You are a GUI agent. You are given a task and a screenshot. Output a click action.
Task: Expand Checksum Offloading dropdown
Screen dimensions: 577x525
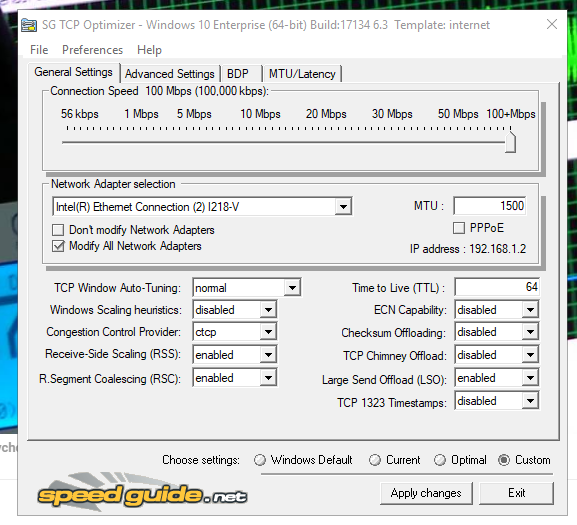click(x=530, y=332)
